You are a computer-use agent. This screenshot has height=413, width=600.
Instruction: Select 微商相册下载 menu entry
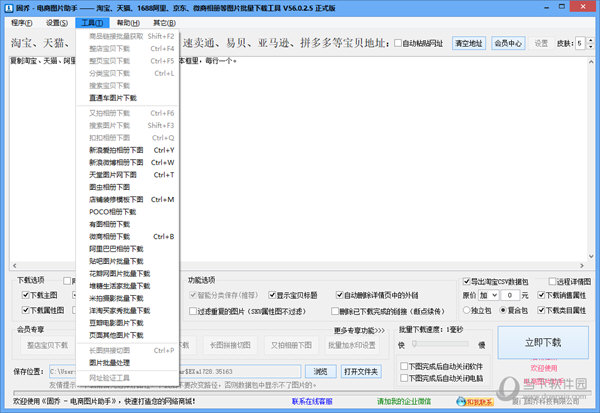point(127,237)
